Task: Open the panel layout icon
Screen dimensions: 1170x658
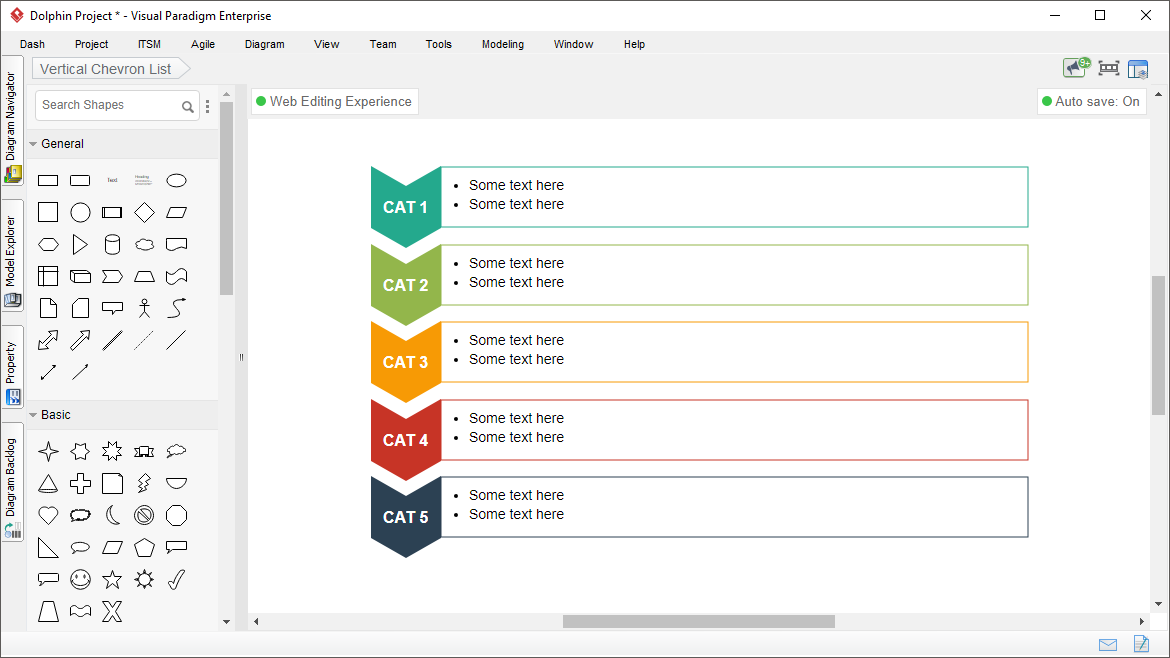Action: coord(1138,69)
